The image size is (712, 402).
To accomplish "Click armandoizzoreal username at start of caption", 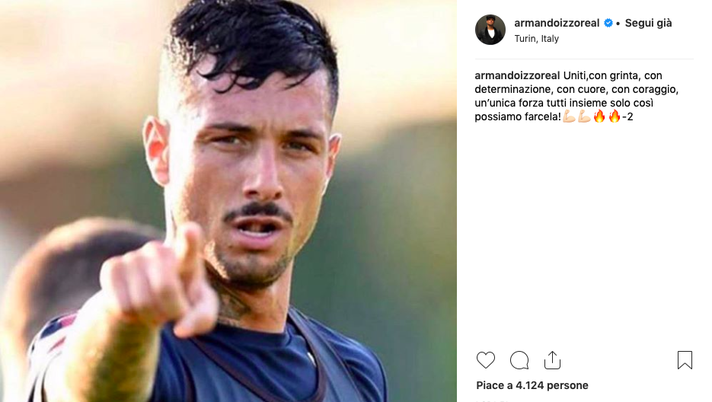I will [x=517, y=75].
